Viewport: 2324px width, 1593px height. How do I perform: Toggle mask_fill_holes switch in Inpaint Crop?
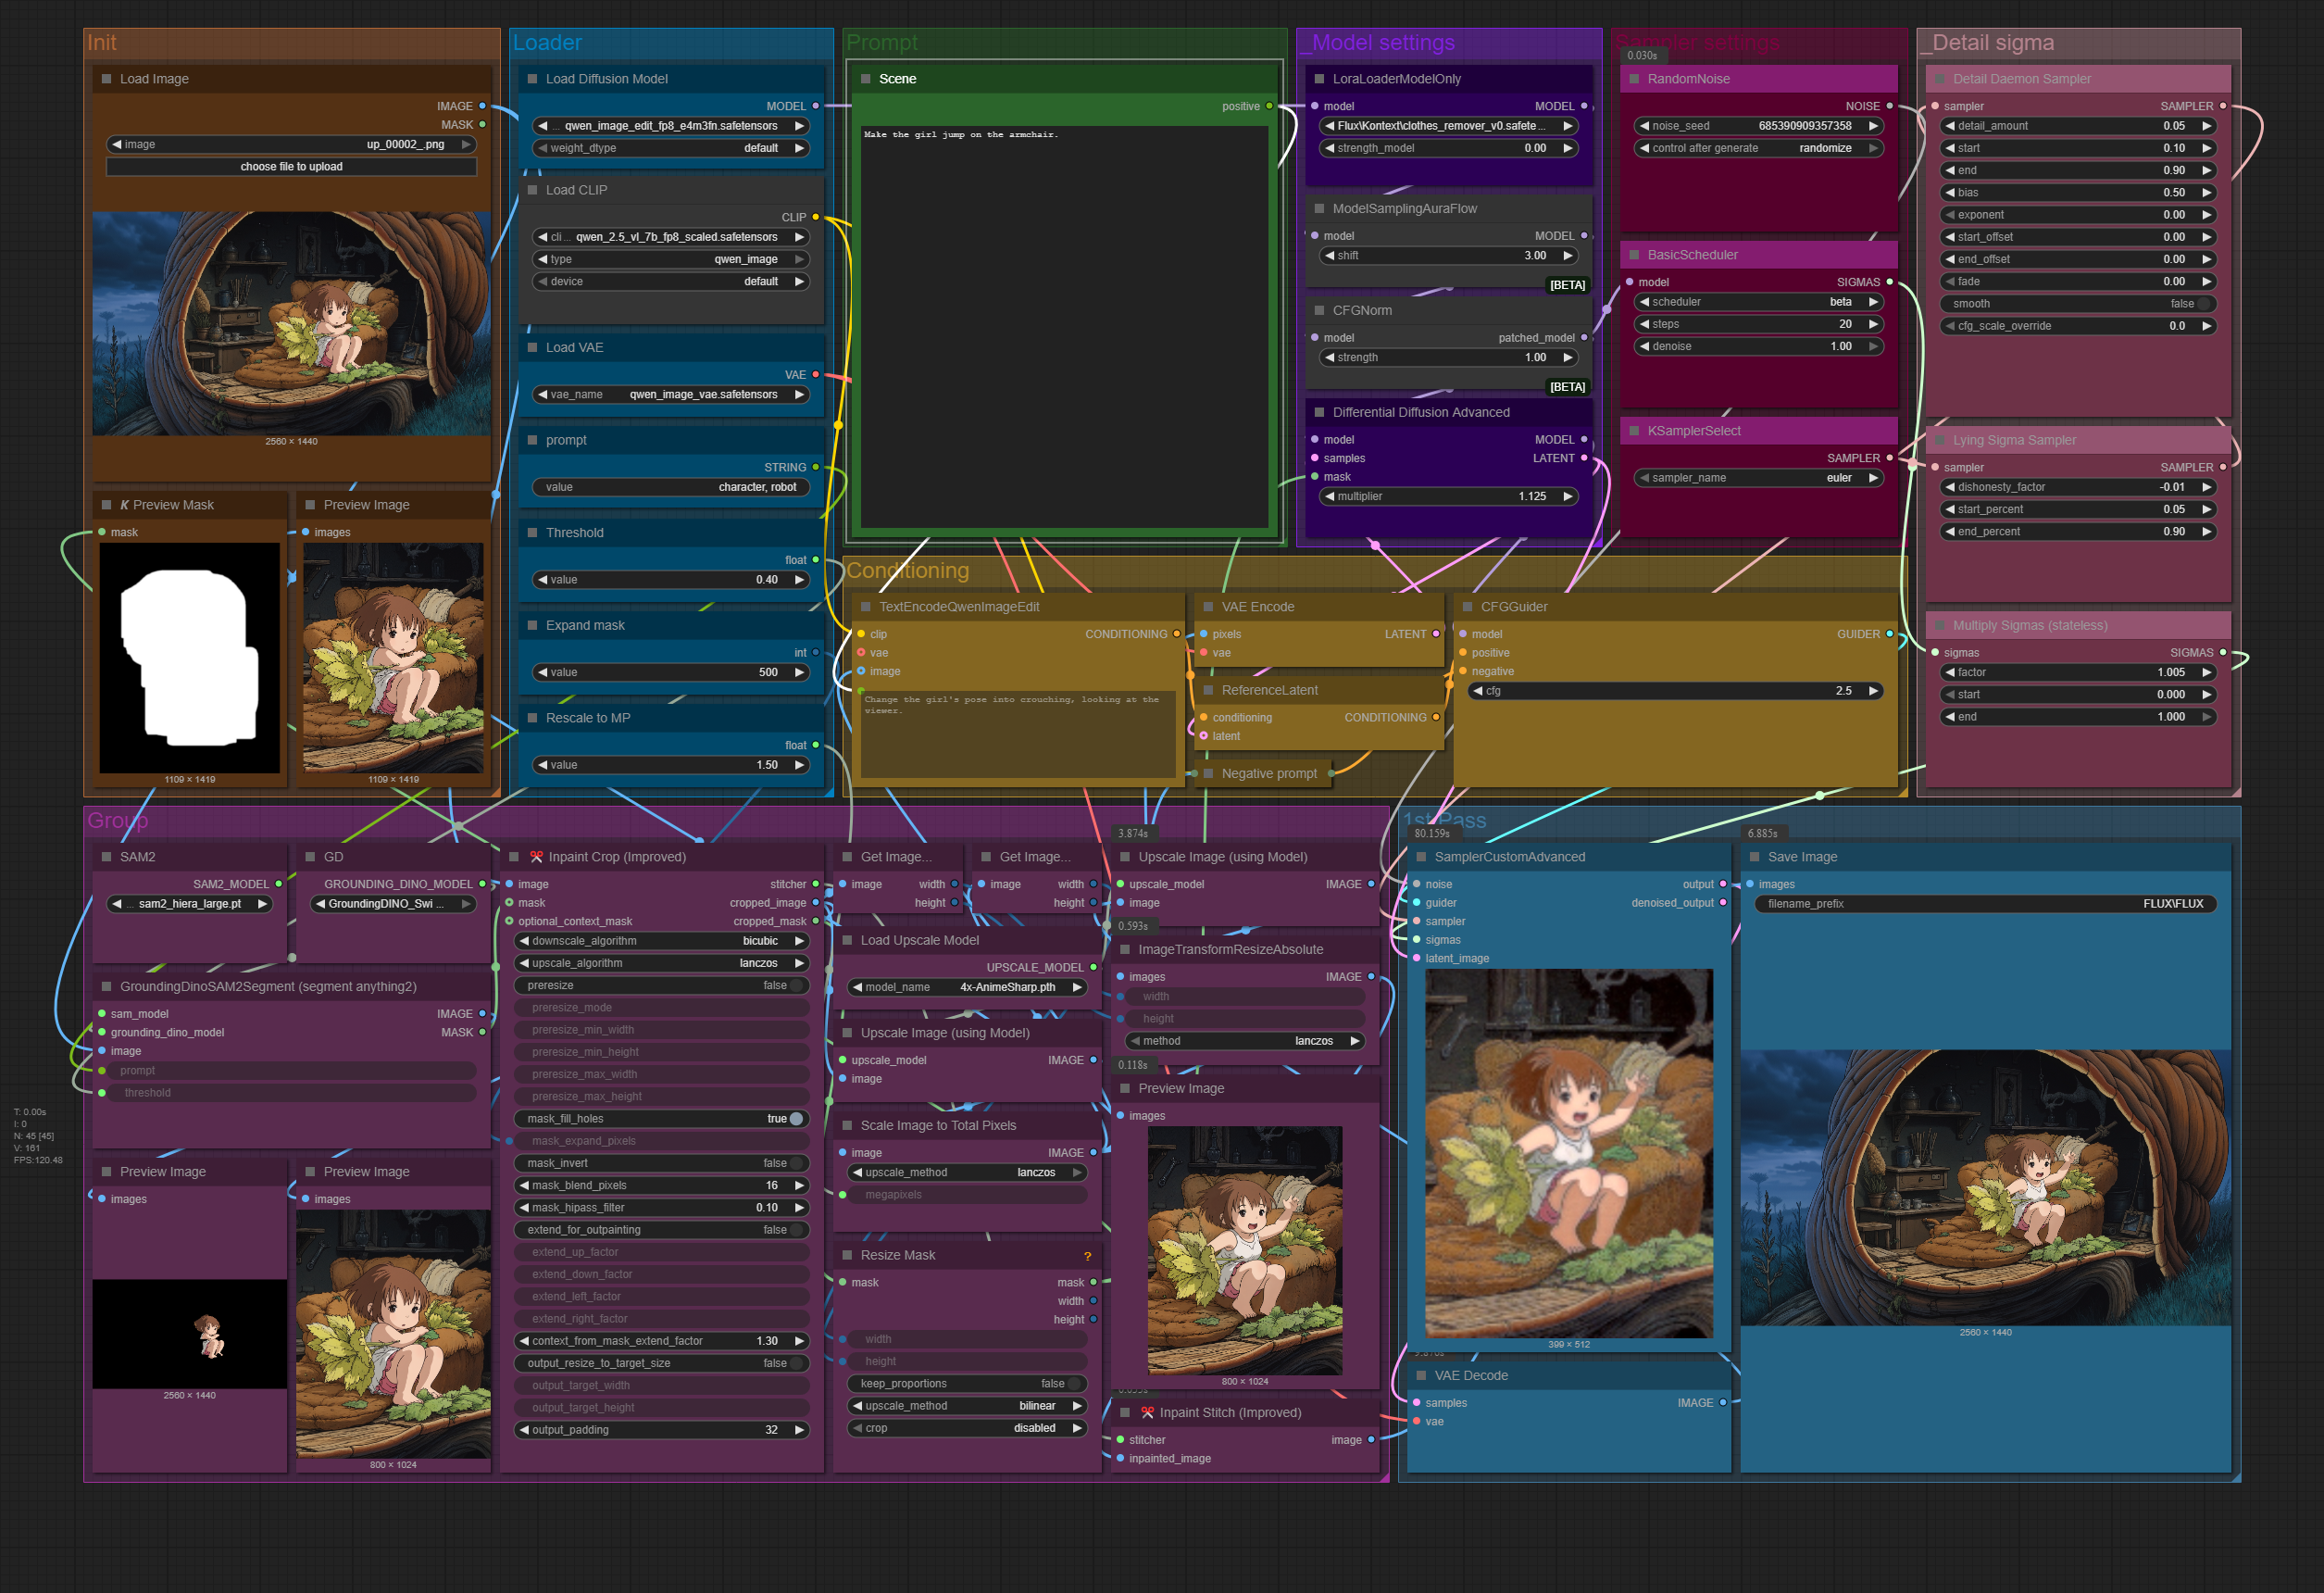click(x=796, y=1119)
